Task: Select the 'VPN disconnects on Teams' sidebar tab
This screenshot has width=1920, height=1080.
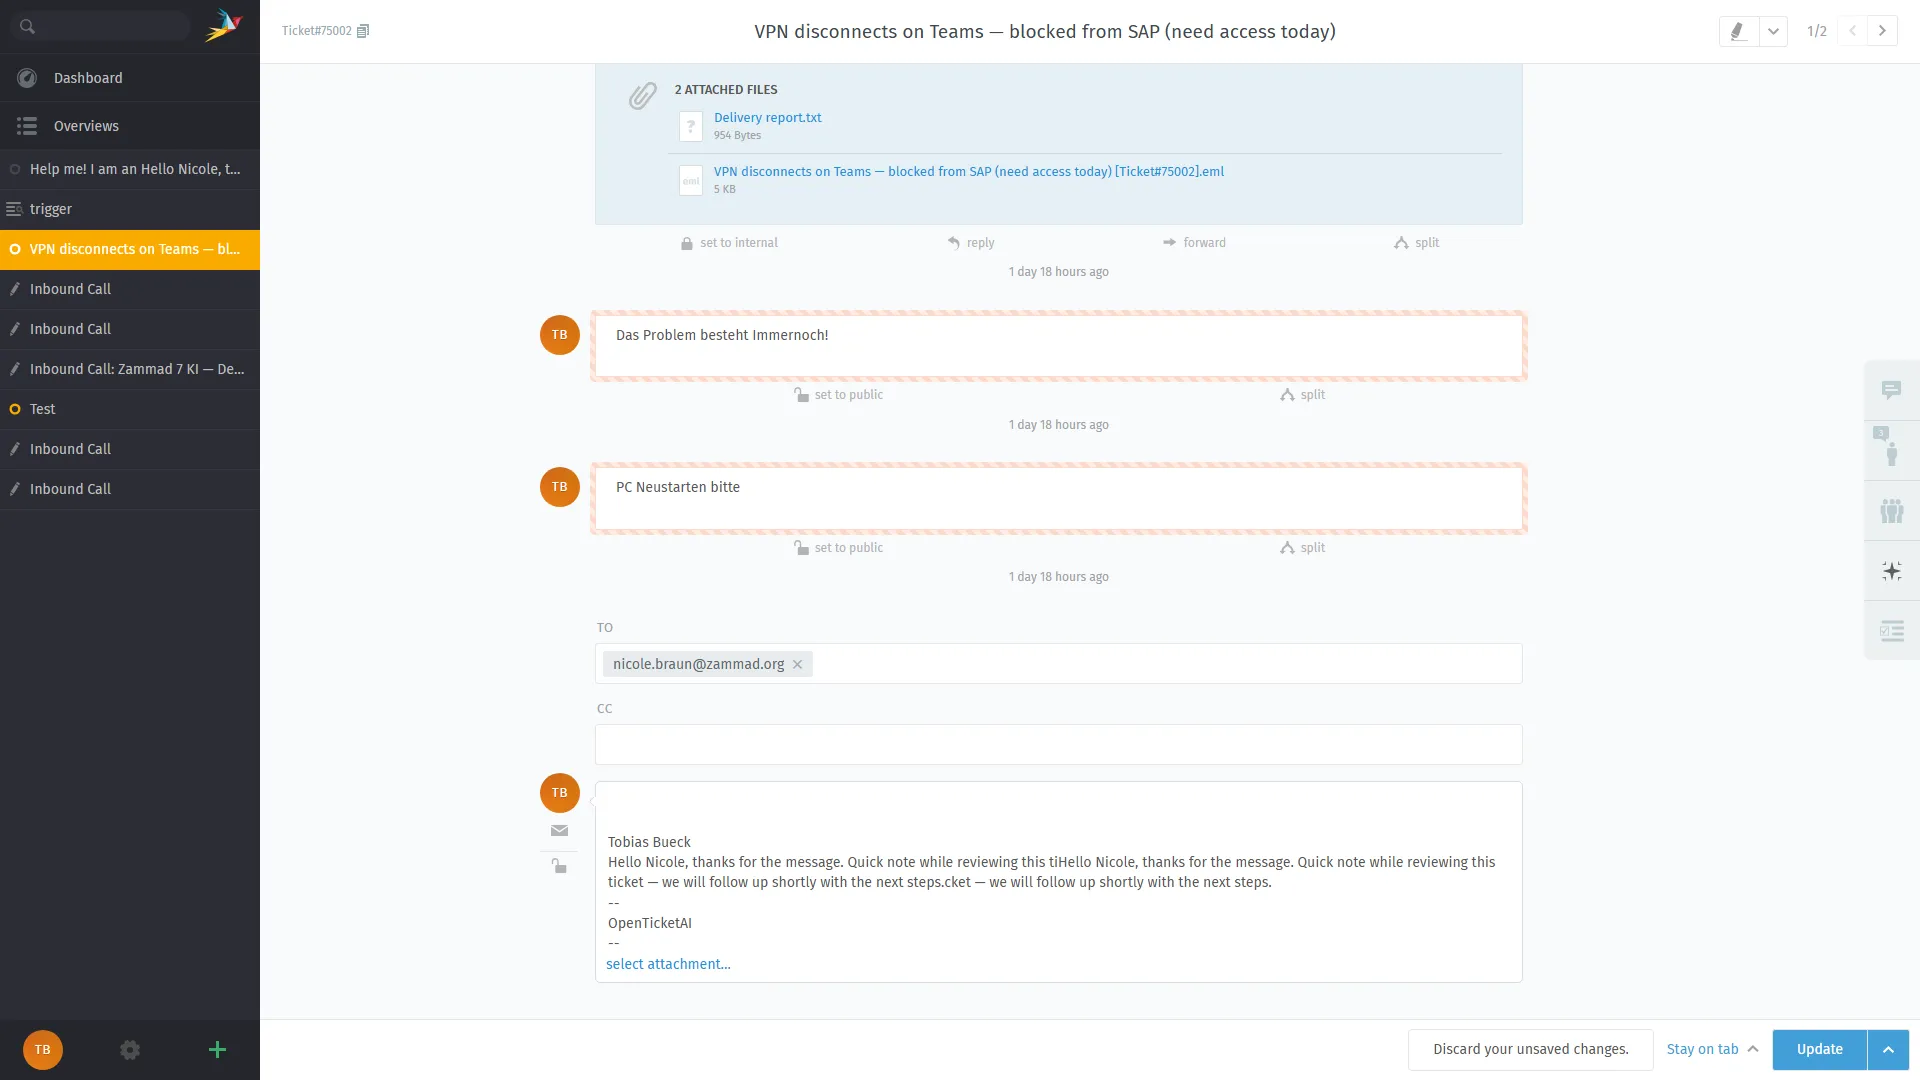Action: click(130, 249)
